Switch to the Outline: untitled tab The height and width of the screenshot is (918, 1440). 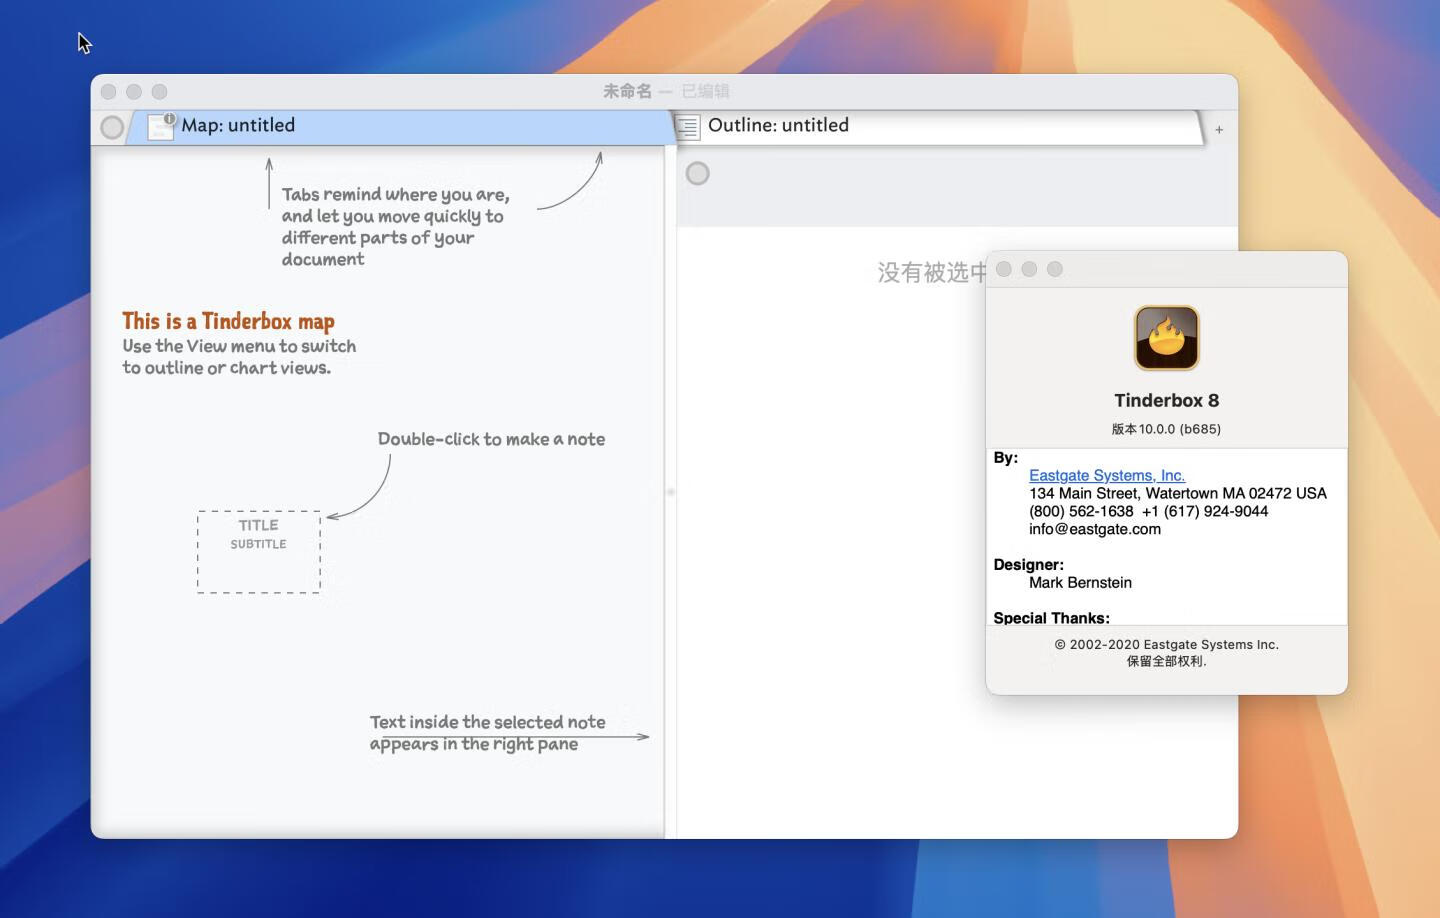click(x=940, y=126)
